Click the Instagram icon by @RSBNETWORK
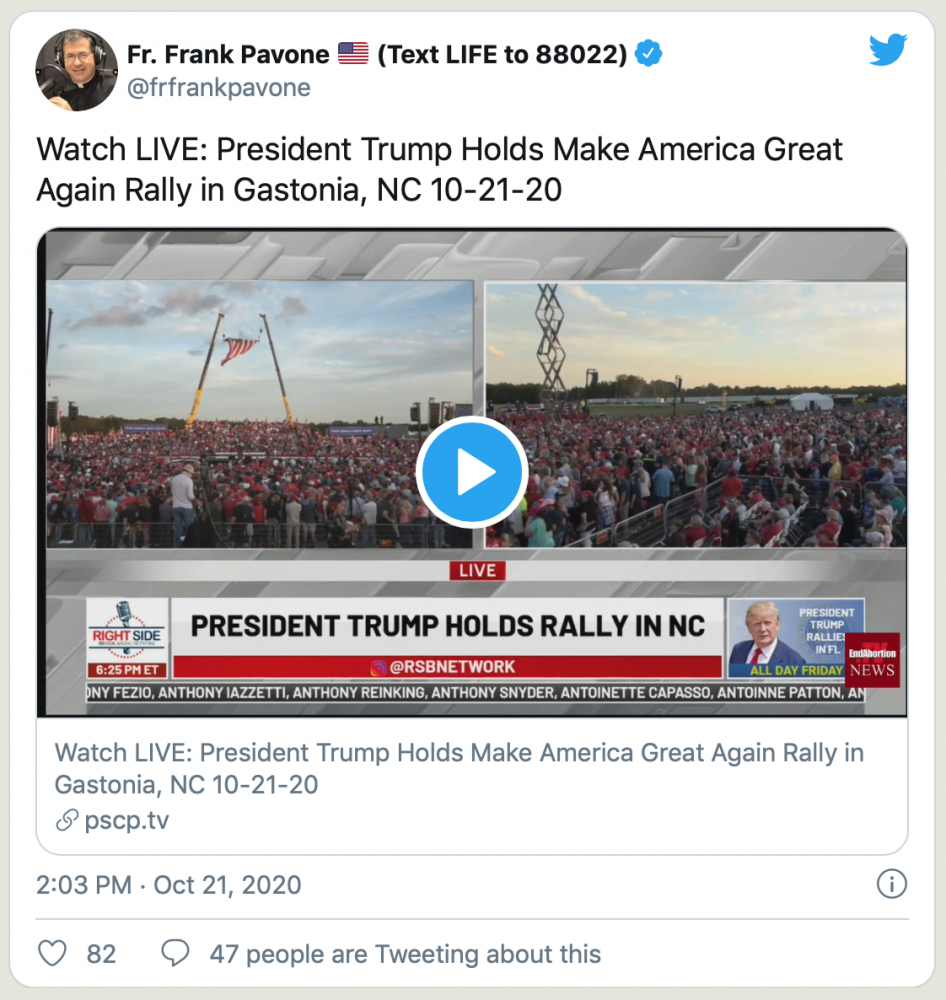Viewport: 946px width, 1000px height. 379,667
